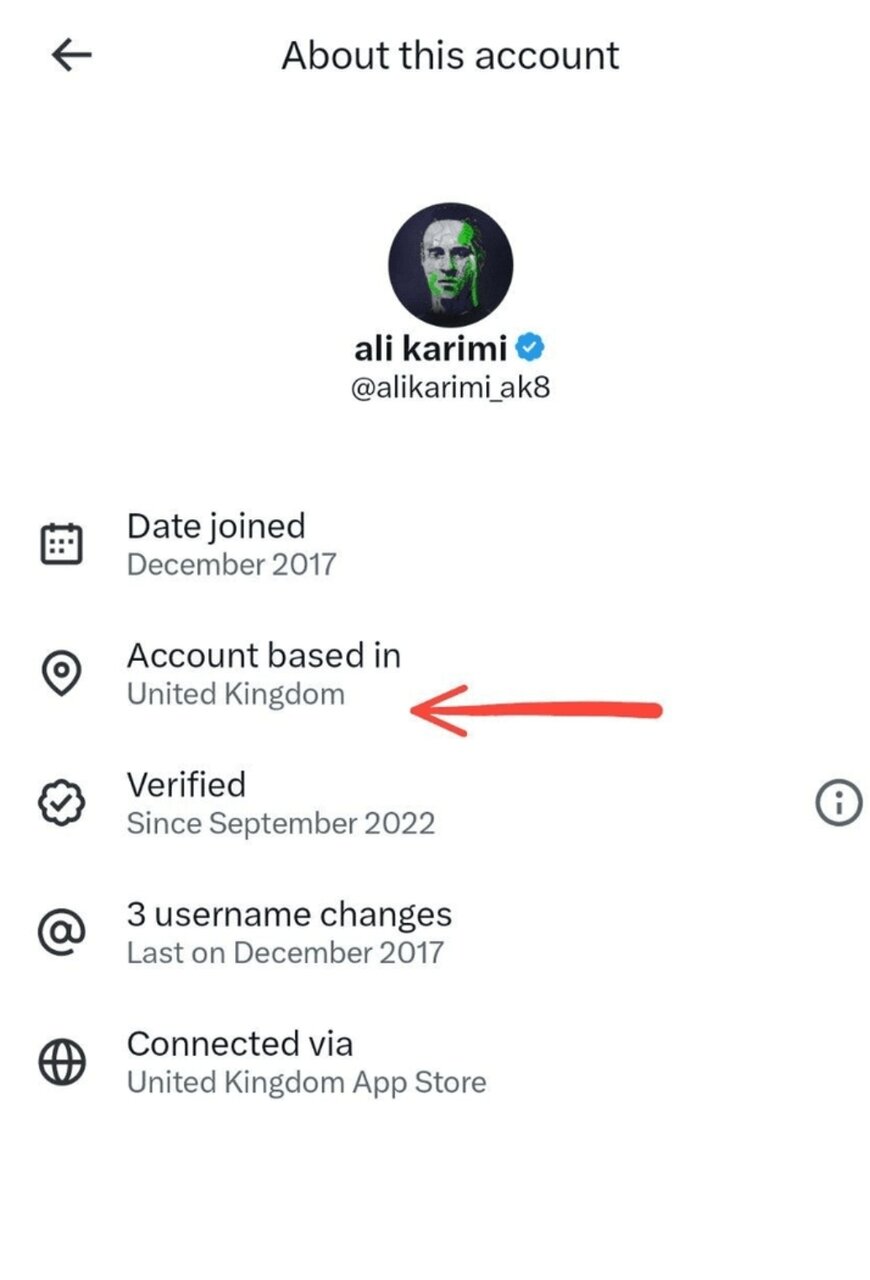Click the calendar icon beside Date joined
Viewport: 870px width, 1280px height.
coord(62,545)
